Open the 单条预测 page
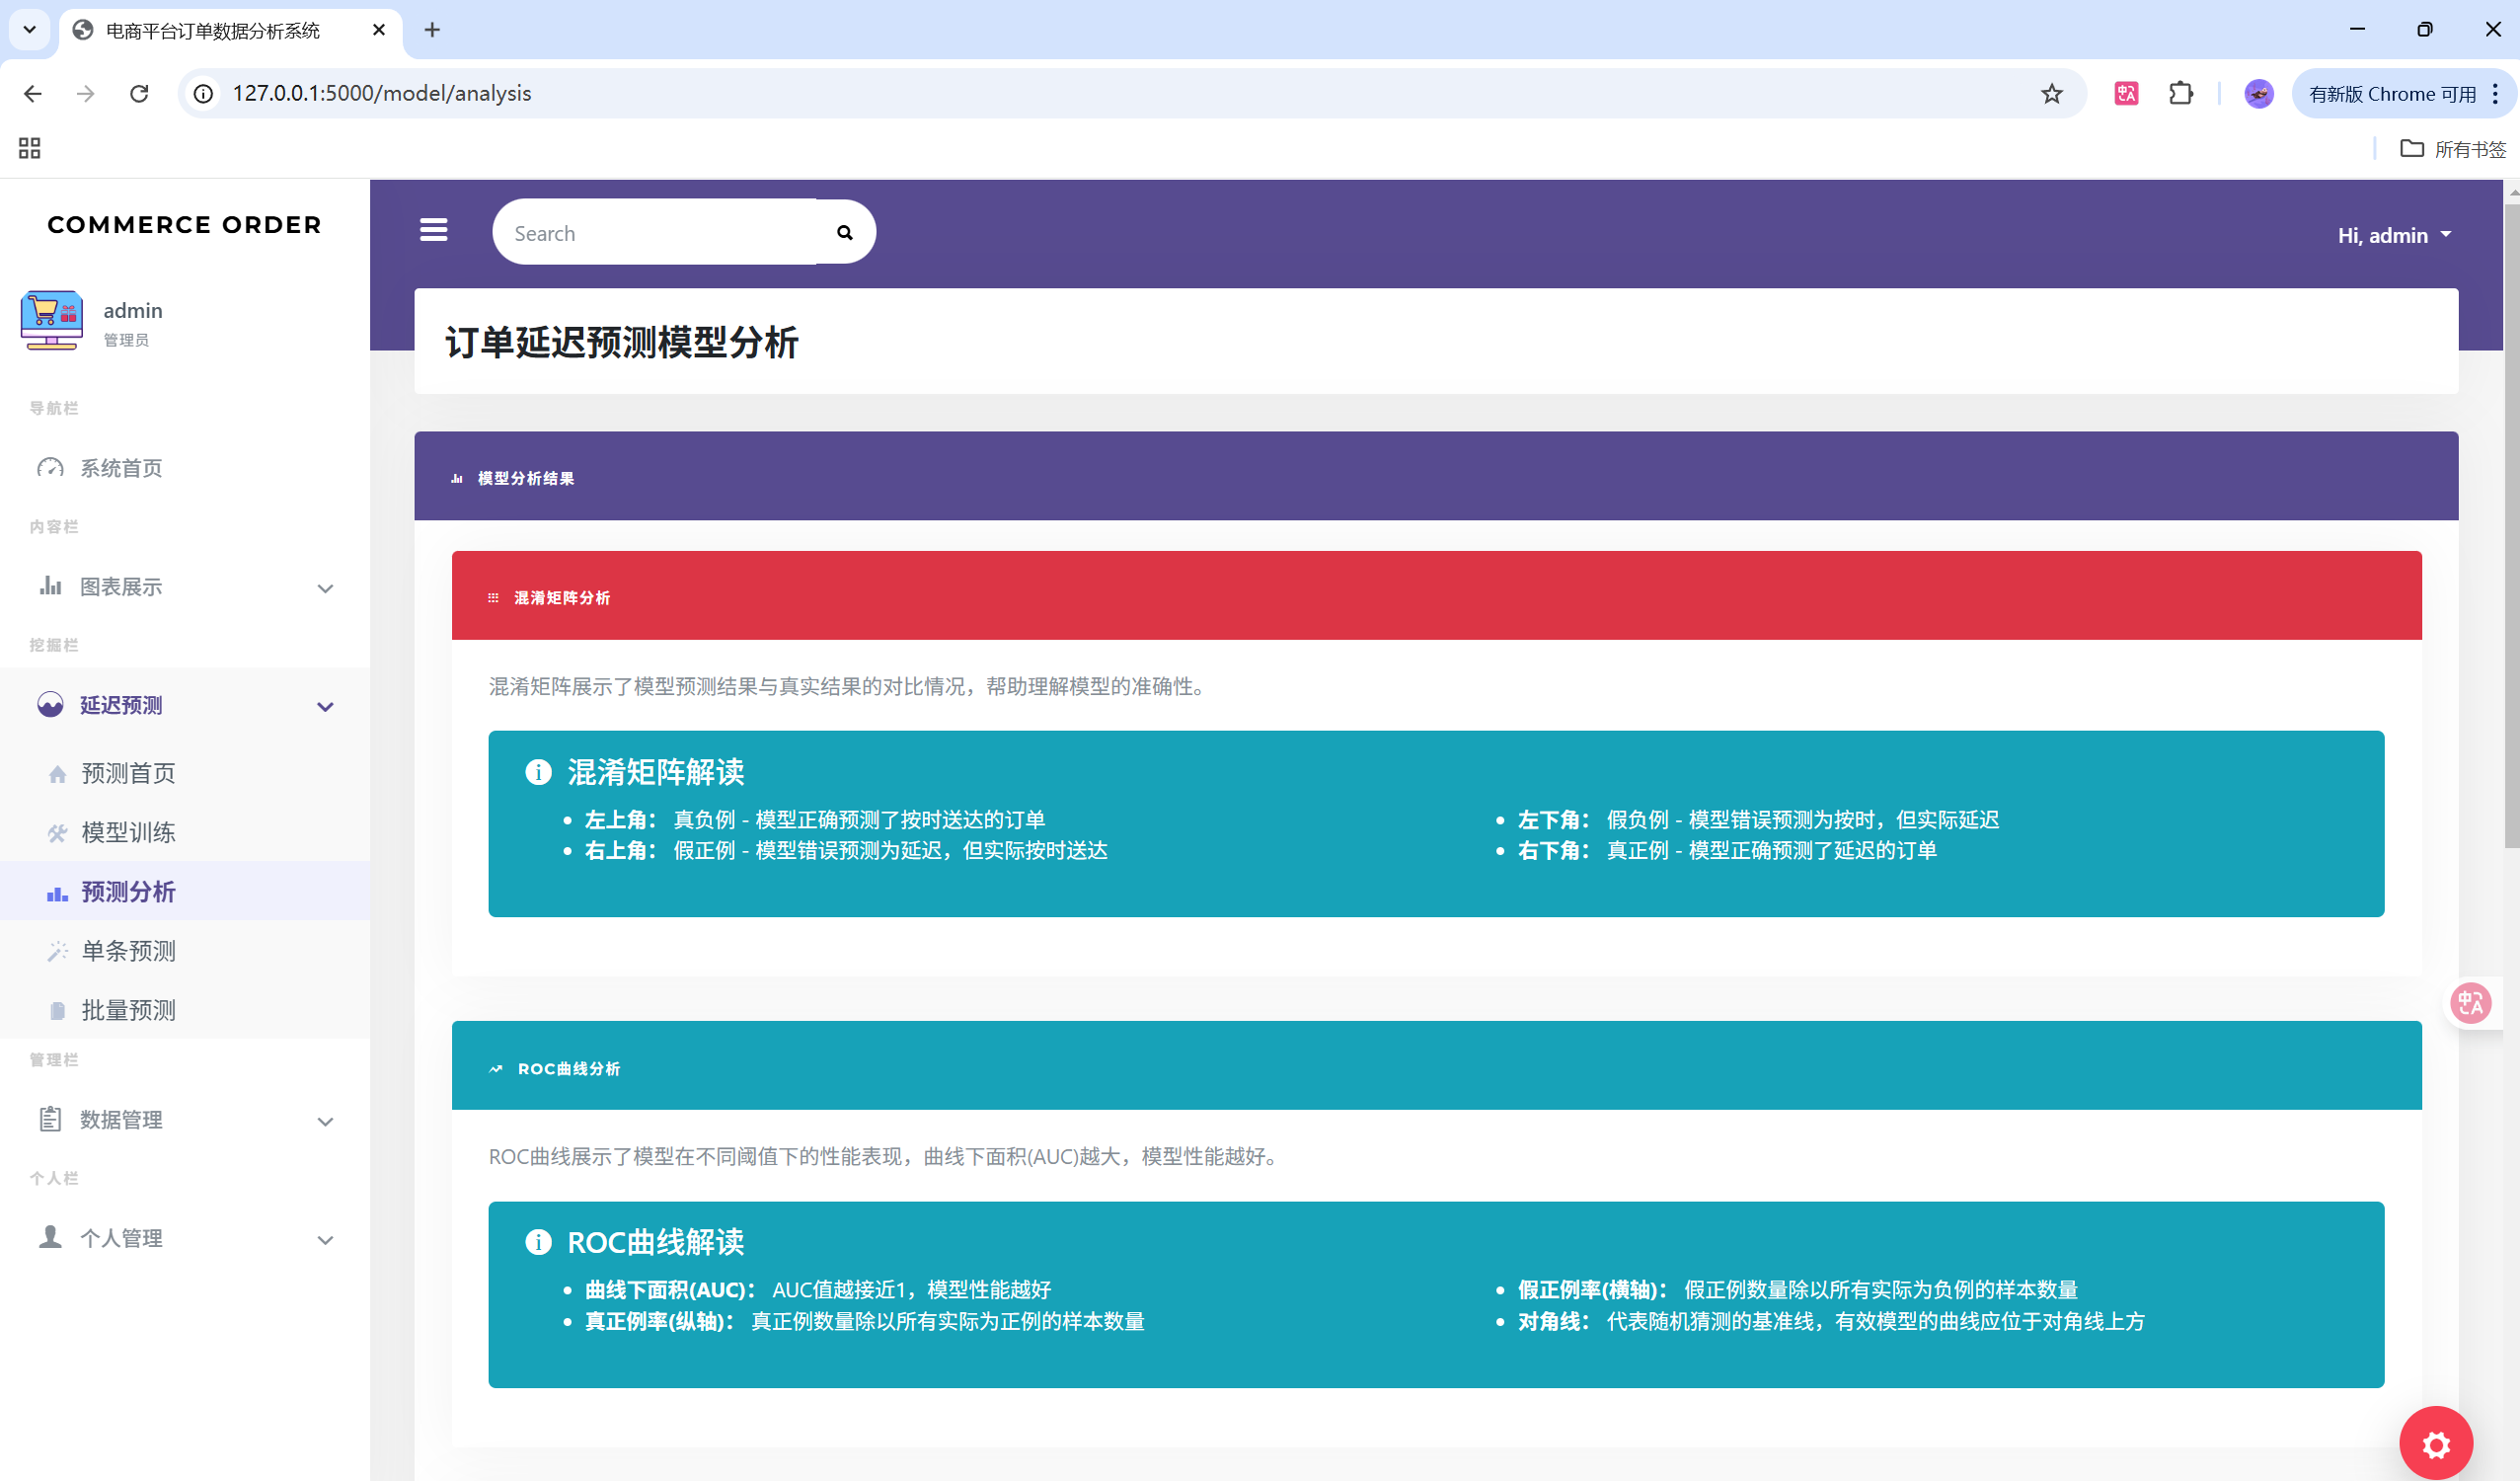The width and height of the screenshot is (2520, 1481). coord(128,951)
